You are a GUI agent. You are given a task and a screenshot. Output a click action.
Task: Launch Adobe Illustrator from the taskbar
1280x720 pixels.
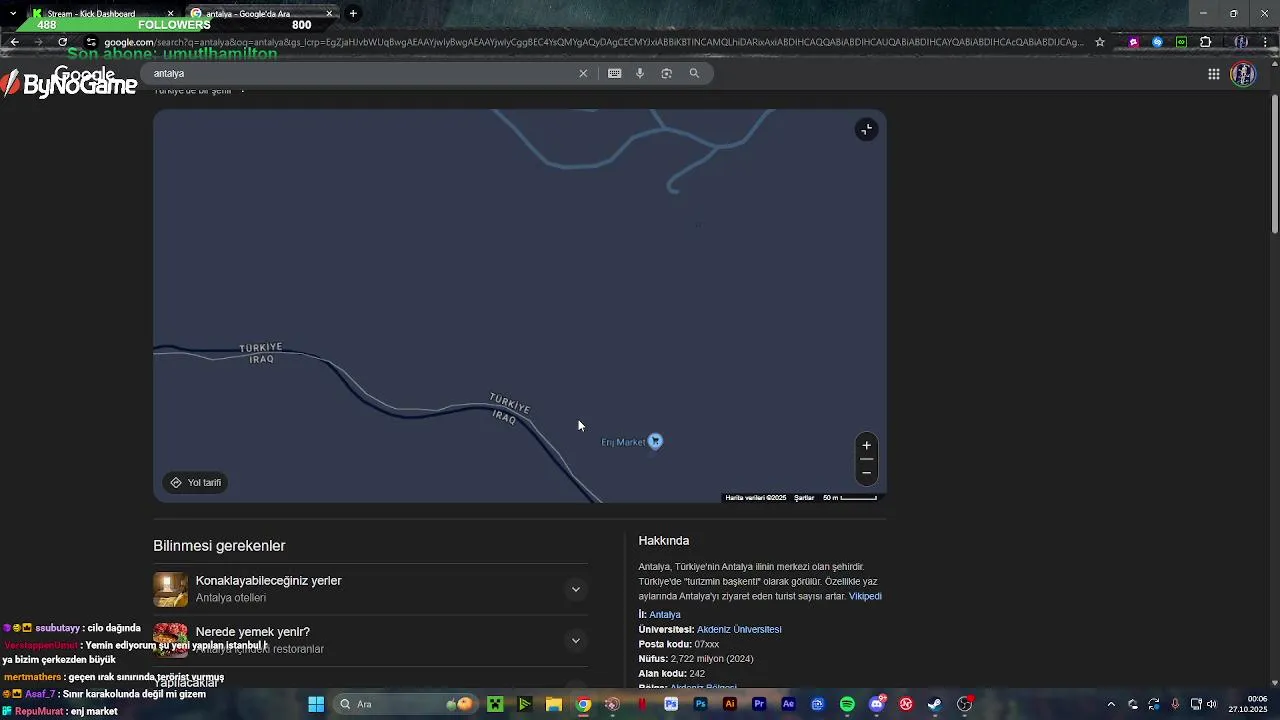pyautogui.click(x=729, y=704)
